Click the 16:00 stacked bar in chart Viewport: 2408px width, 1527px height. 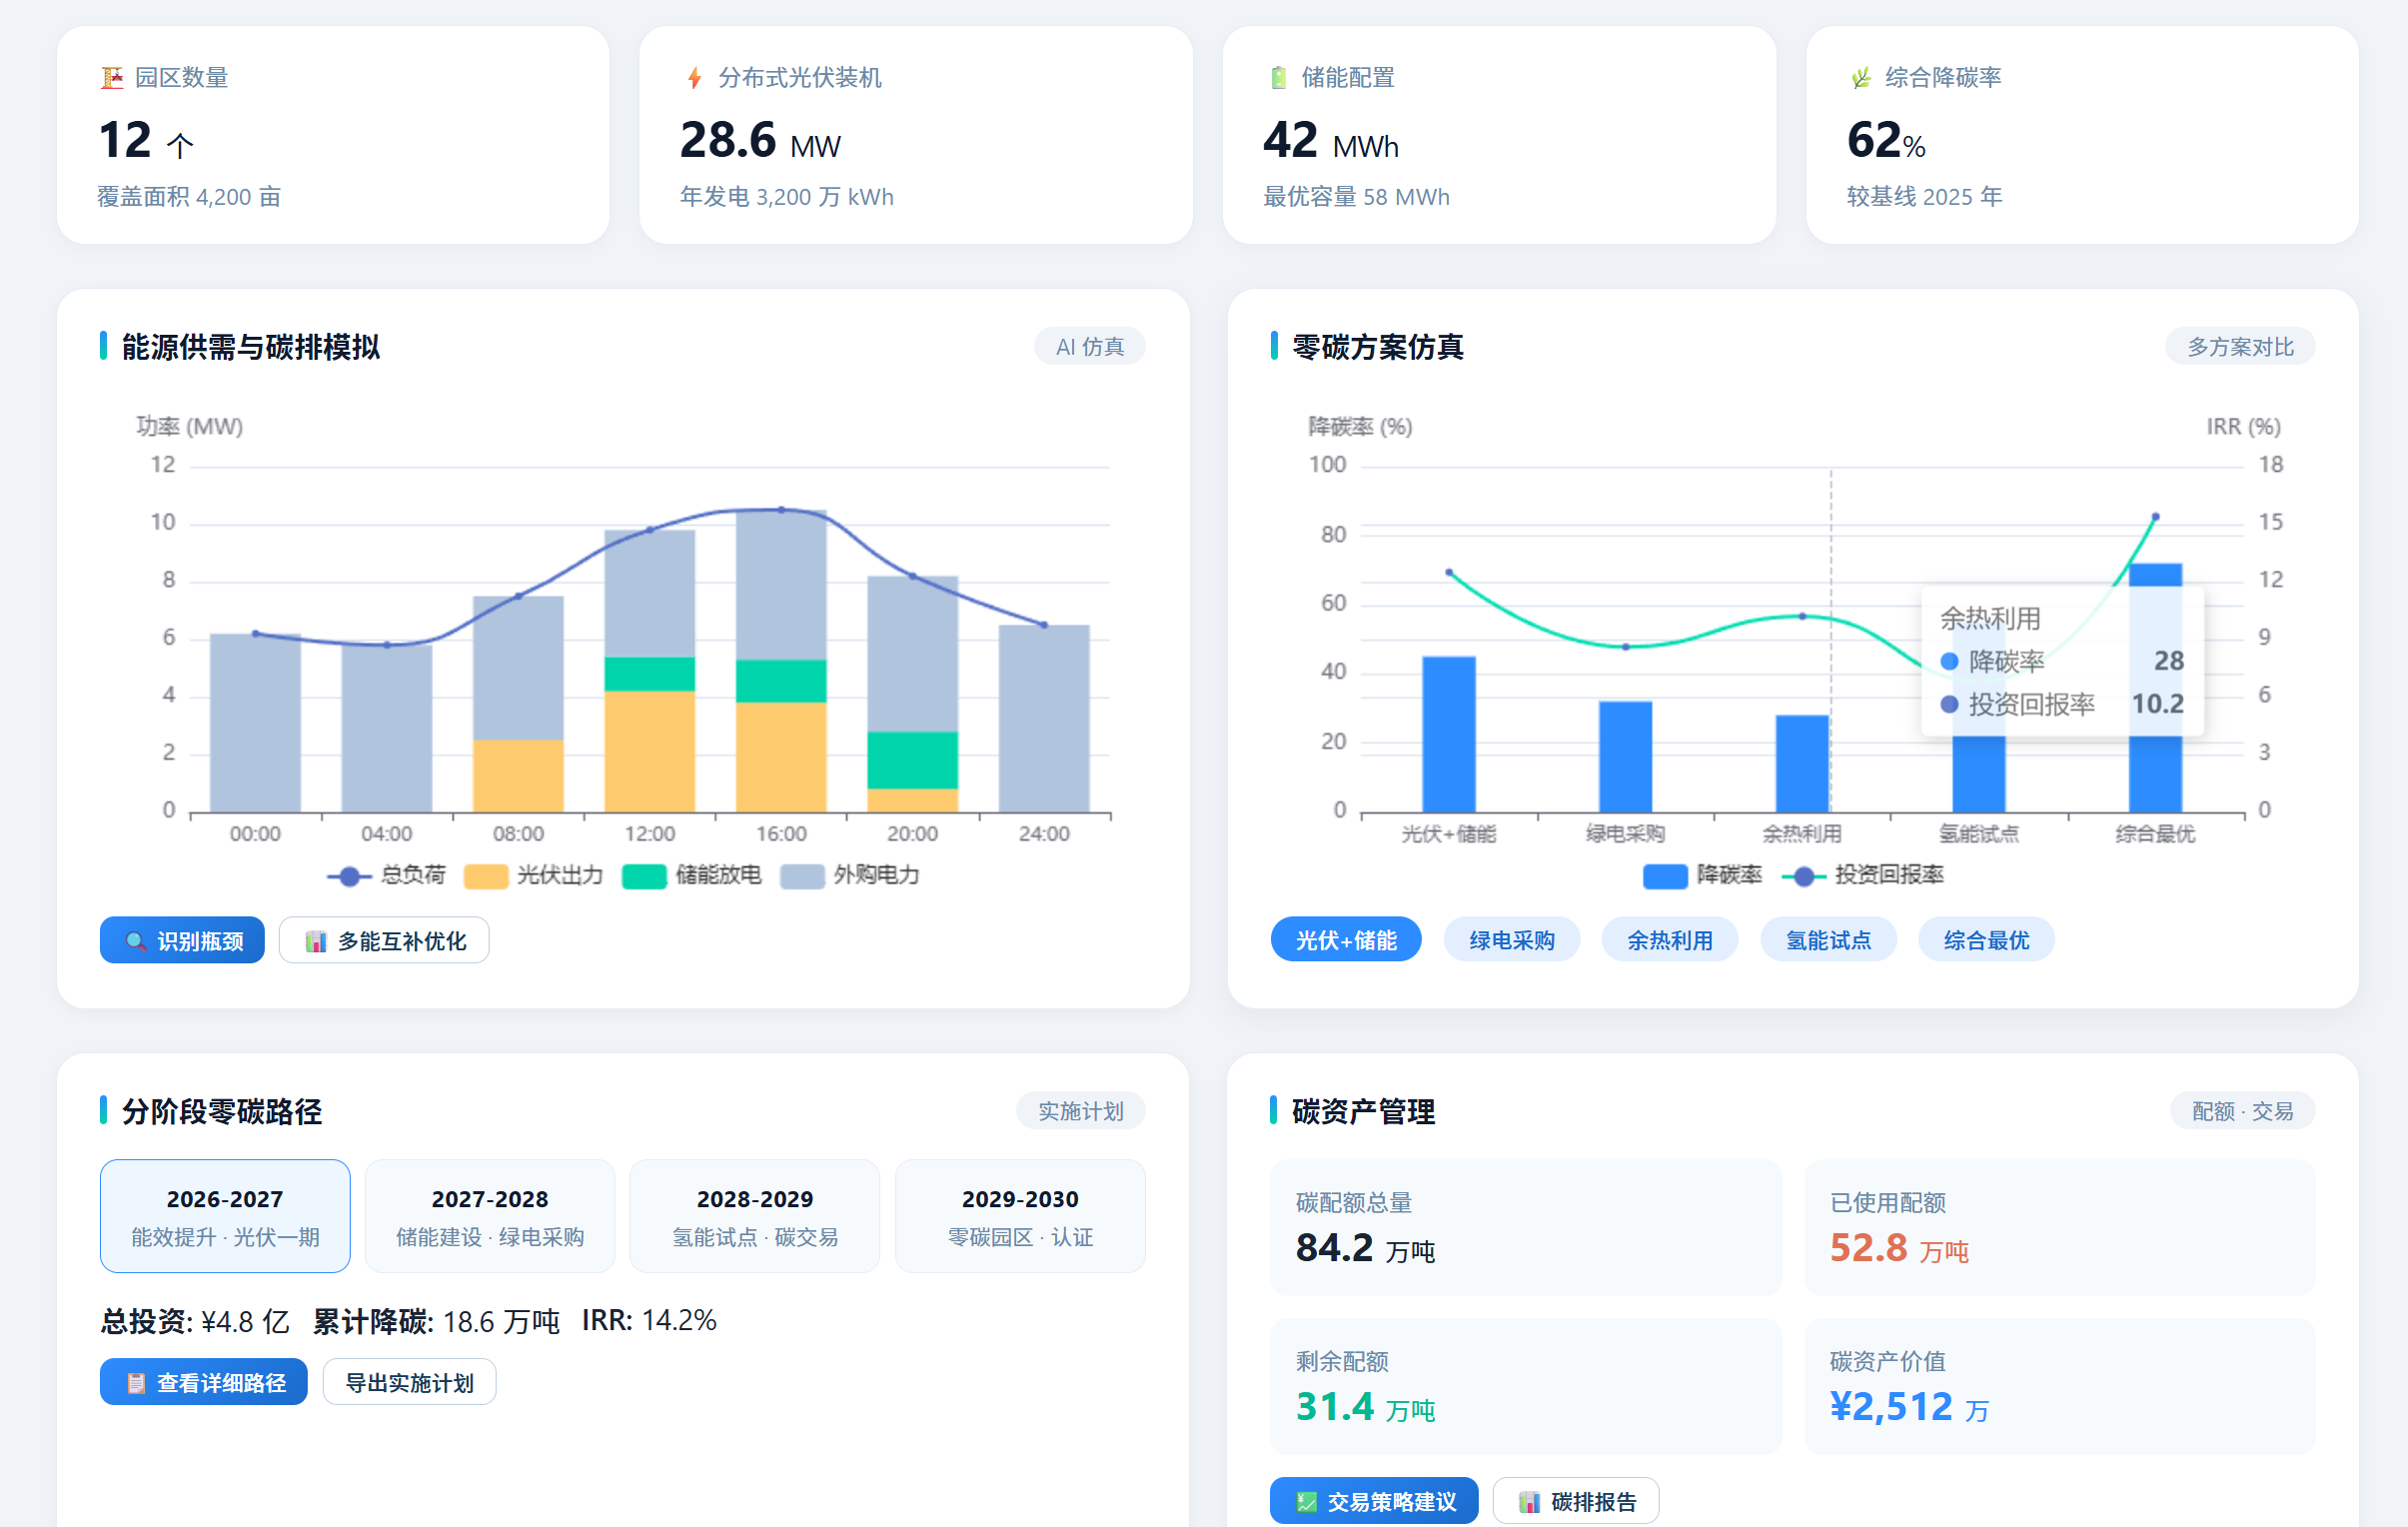click(781, 661)
